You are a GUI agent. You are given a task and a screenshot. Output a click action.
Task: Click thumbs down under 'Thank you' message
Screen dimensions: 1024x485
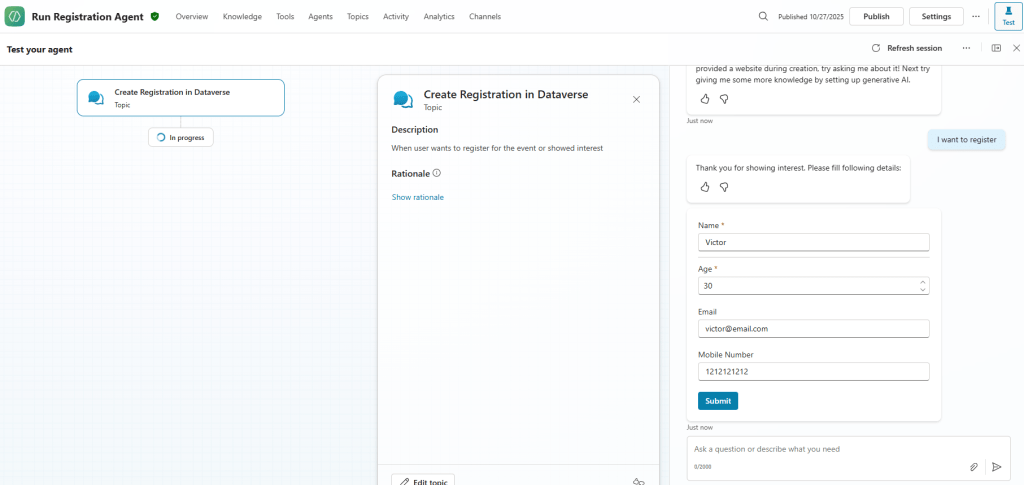pos(724,187)
